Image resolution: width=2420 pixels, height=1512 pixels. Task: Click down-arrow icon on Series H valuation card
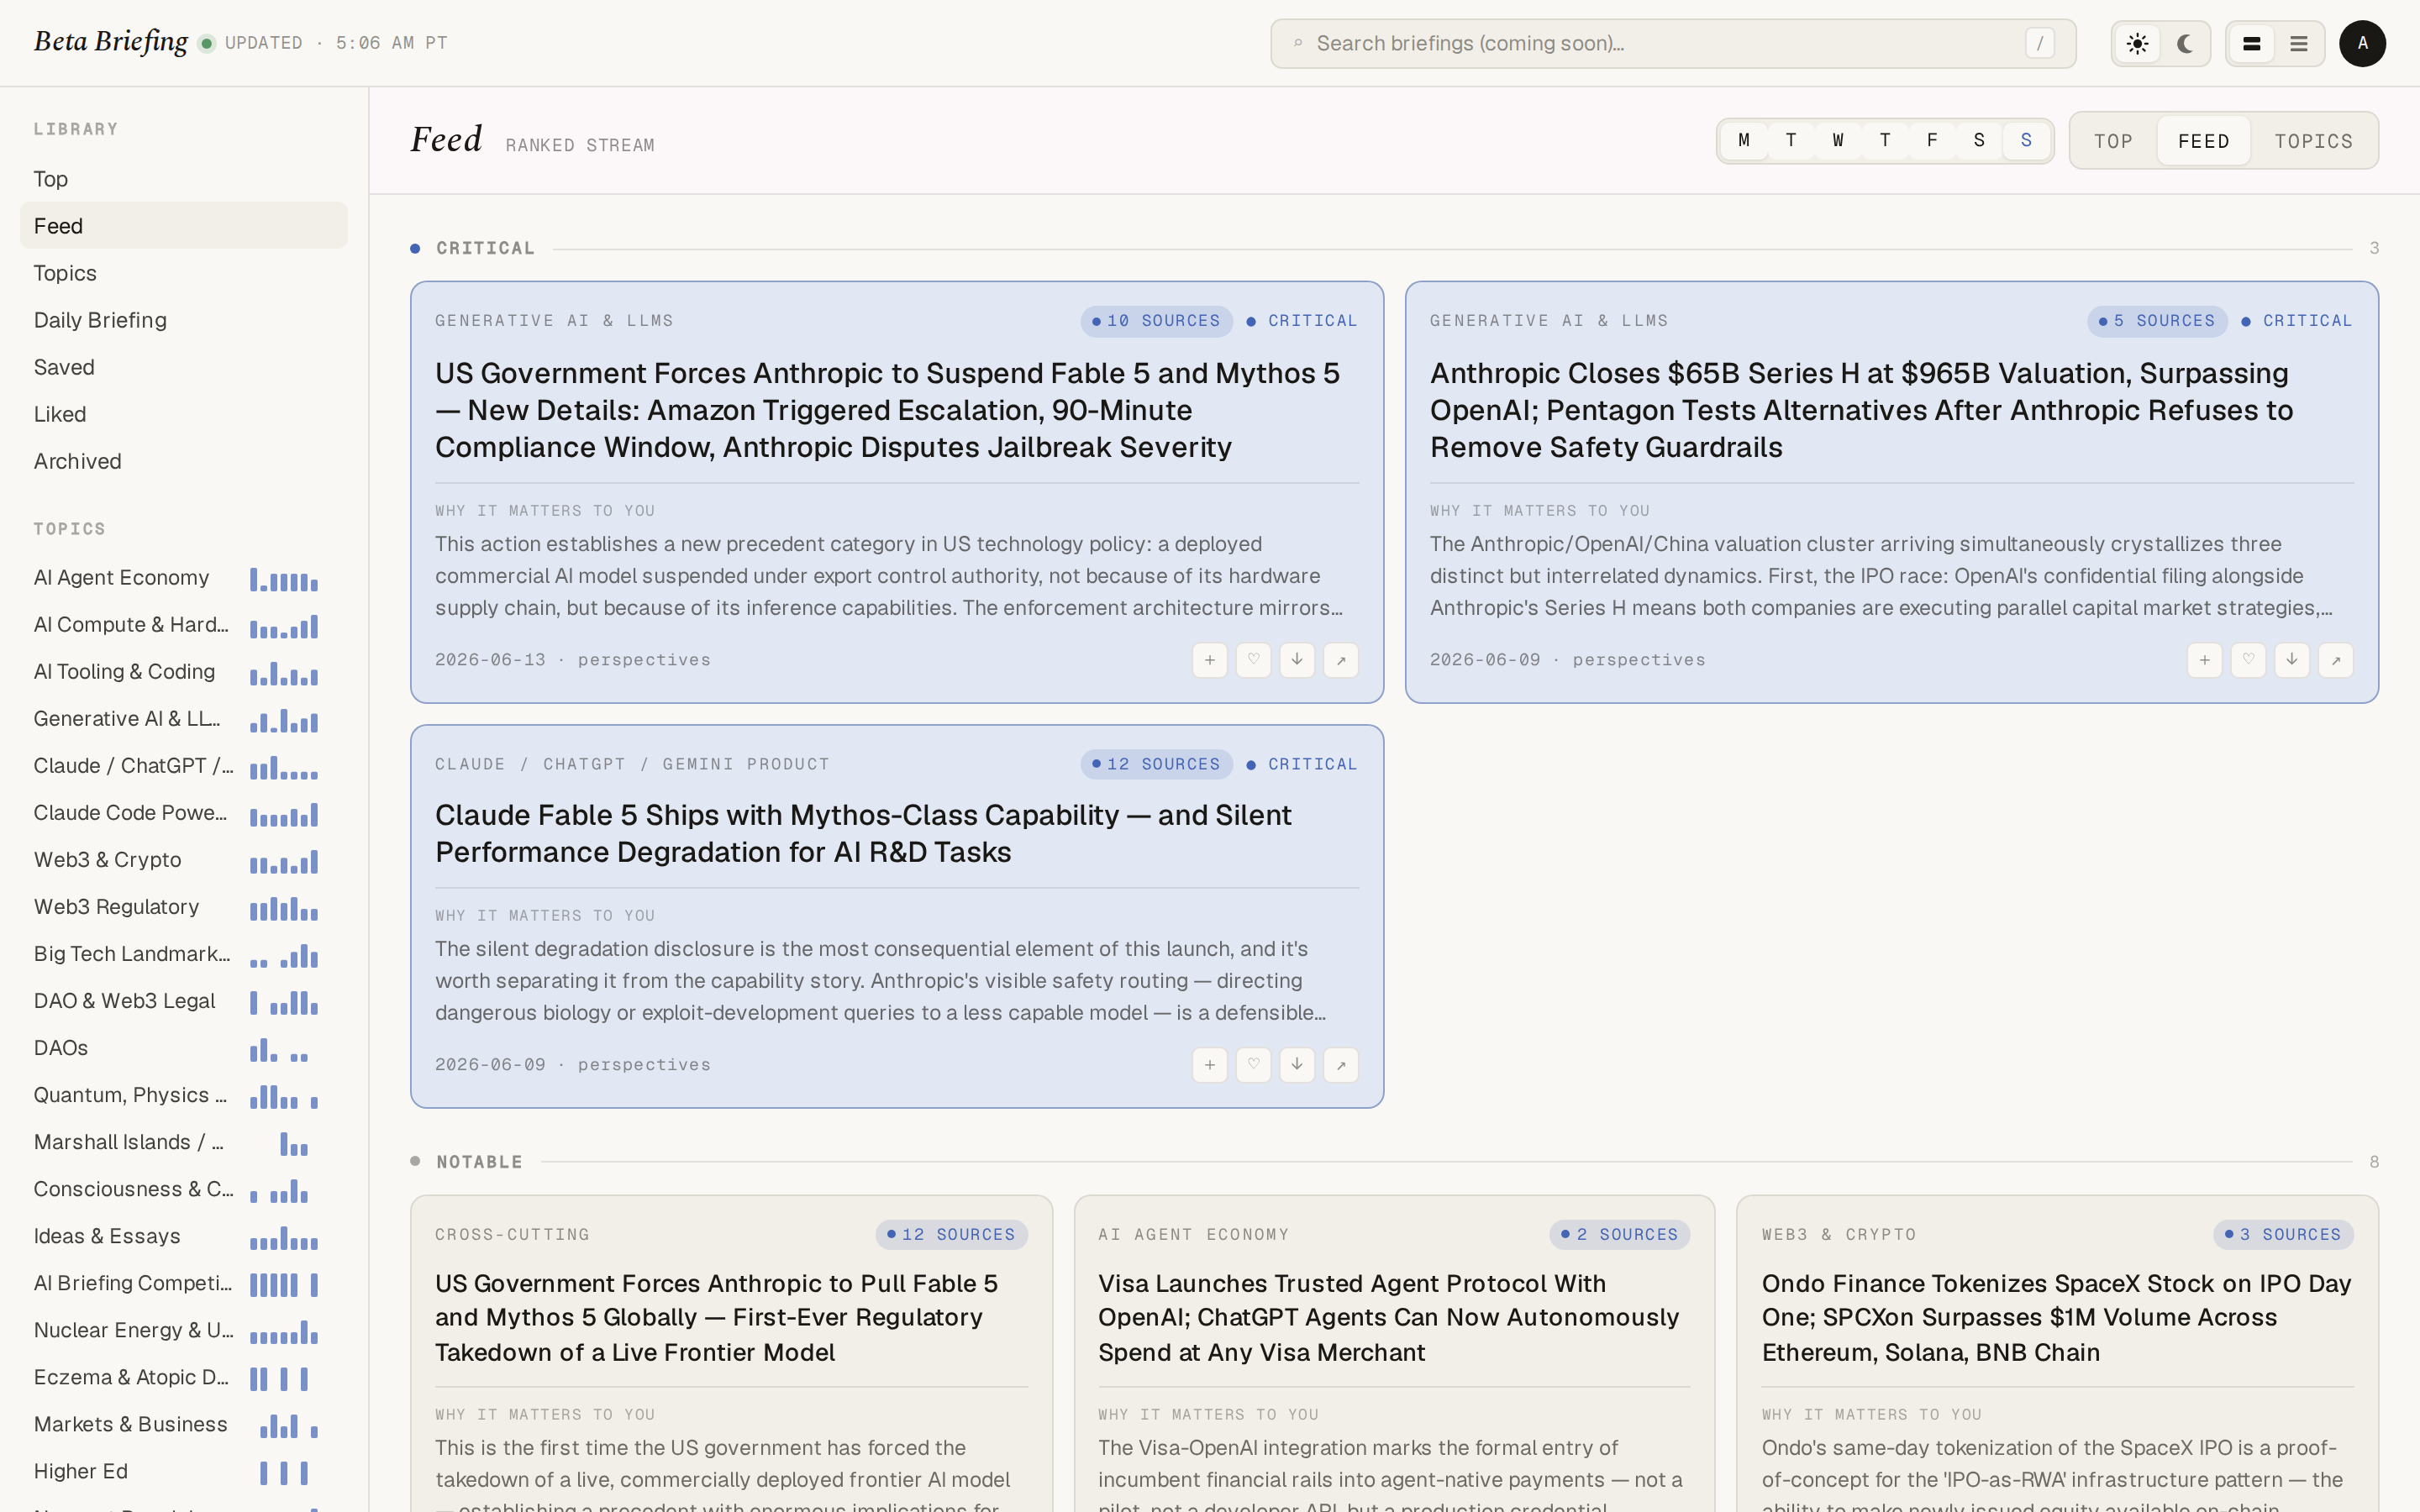point(2292,660)
